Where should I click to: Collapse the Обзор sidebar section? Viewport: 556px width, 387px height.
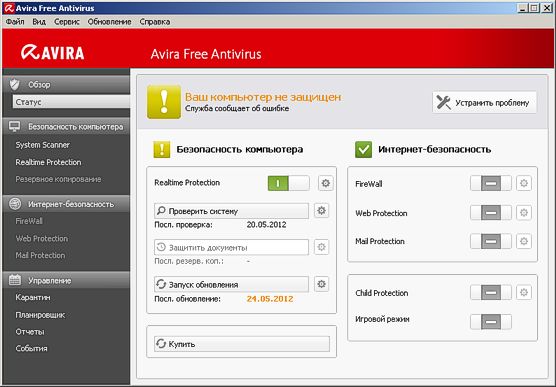click(x=66, y=84)
